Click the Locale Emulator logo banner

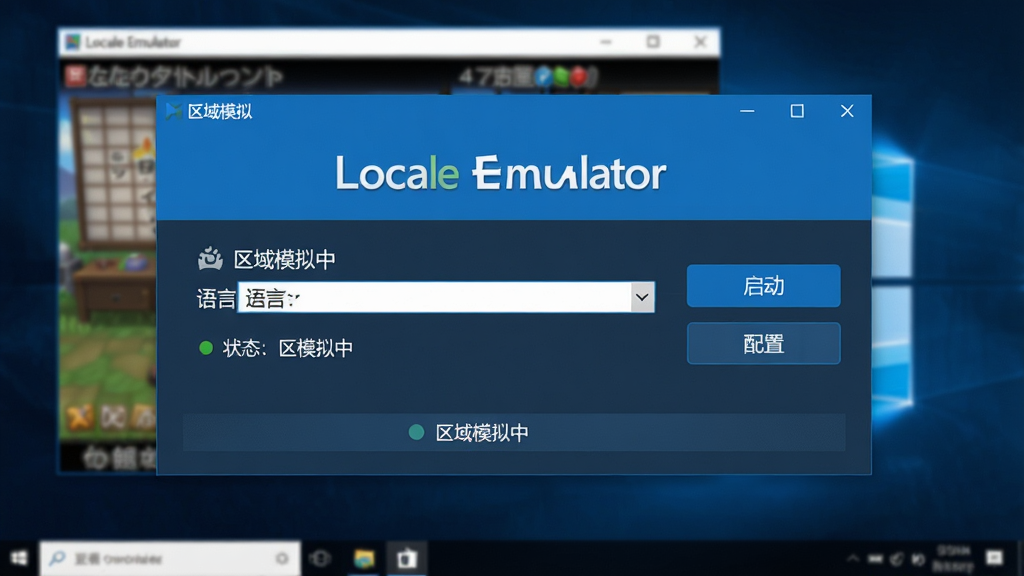click(x=501, y=173)
